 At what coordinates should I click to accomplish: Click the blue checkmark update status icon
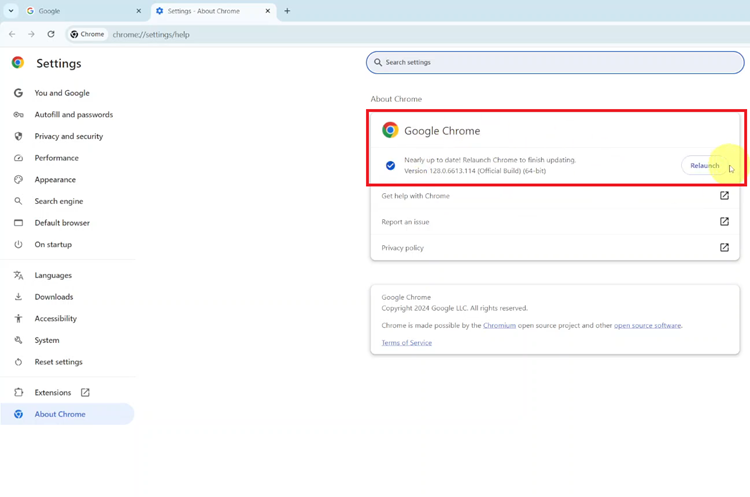(390, 166)
